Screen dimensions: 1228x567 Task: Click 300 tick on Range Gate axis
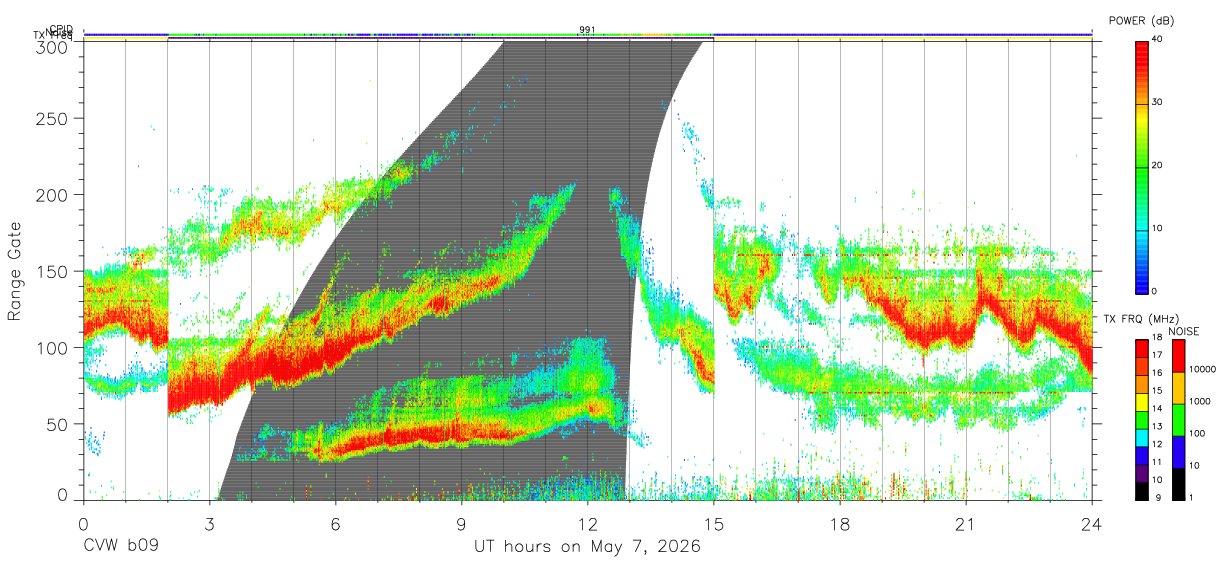click(x=54, y=47)
